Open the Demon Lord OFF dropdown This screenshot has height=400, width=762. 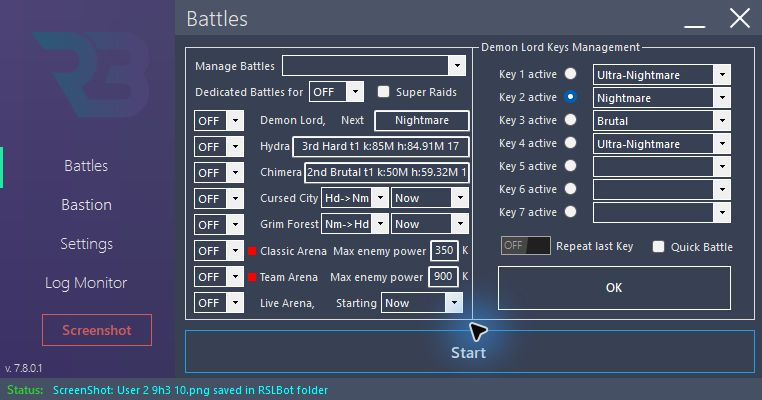[219, 121]
